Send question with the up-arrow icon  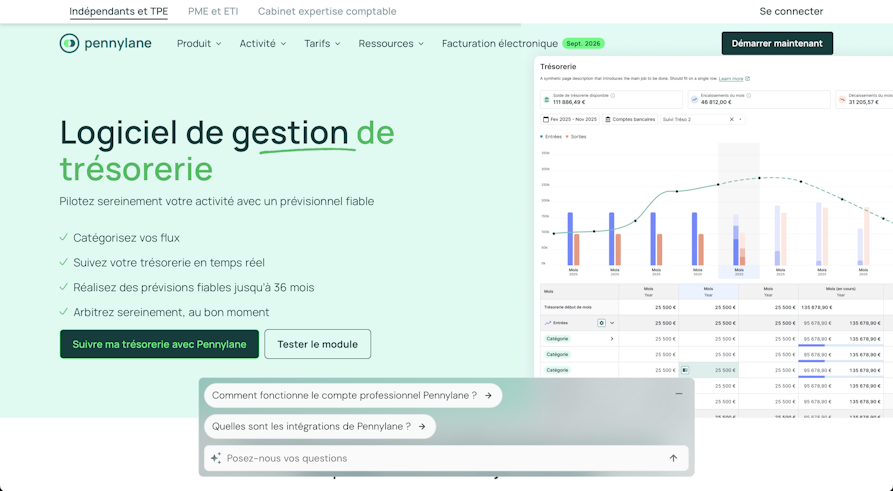[673, 458]
